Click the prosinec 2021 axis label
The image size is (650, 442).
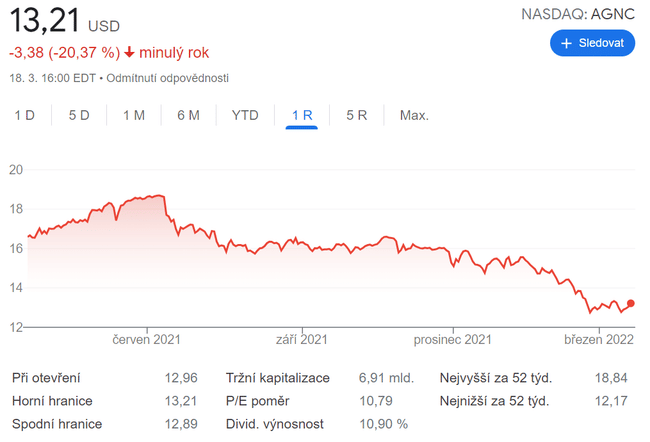453,339
